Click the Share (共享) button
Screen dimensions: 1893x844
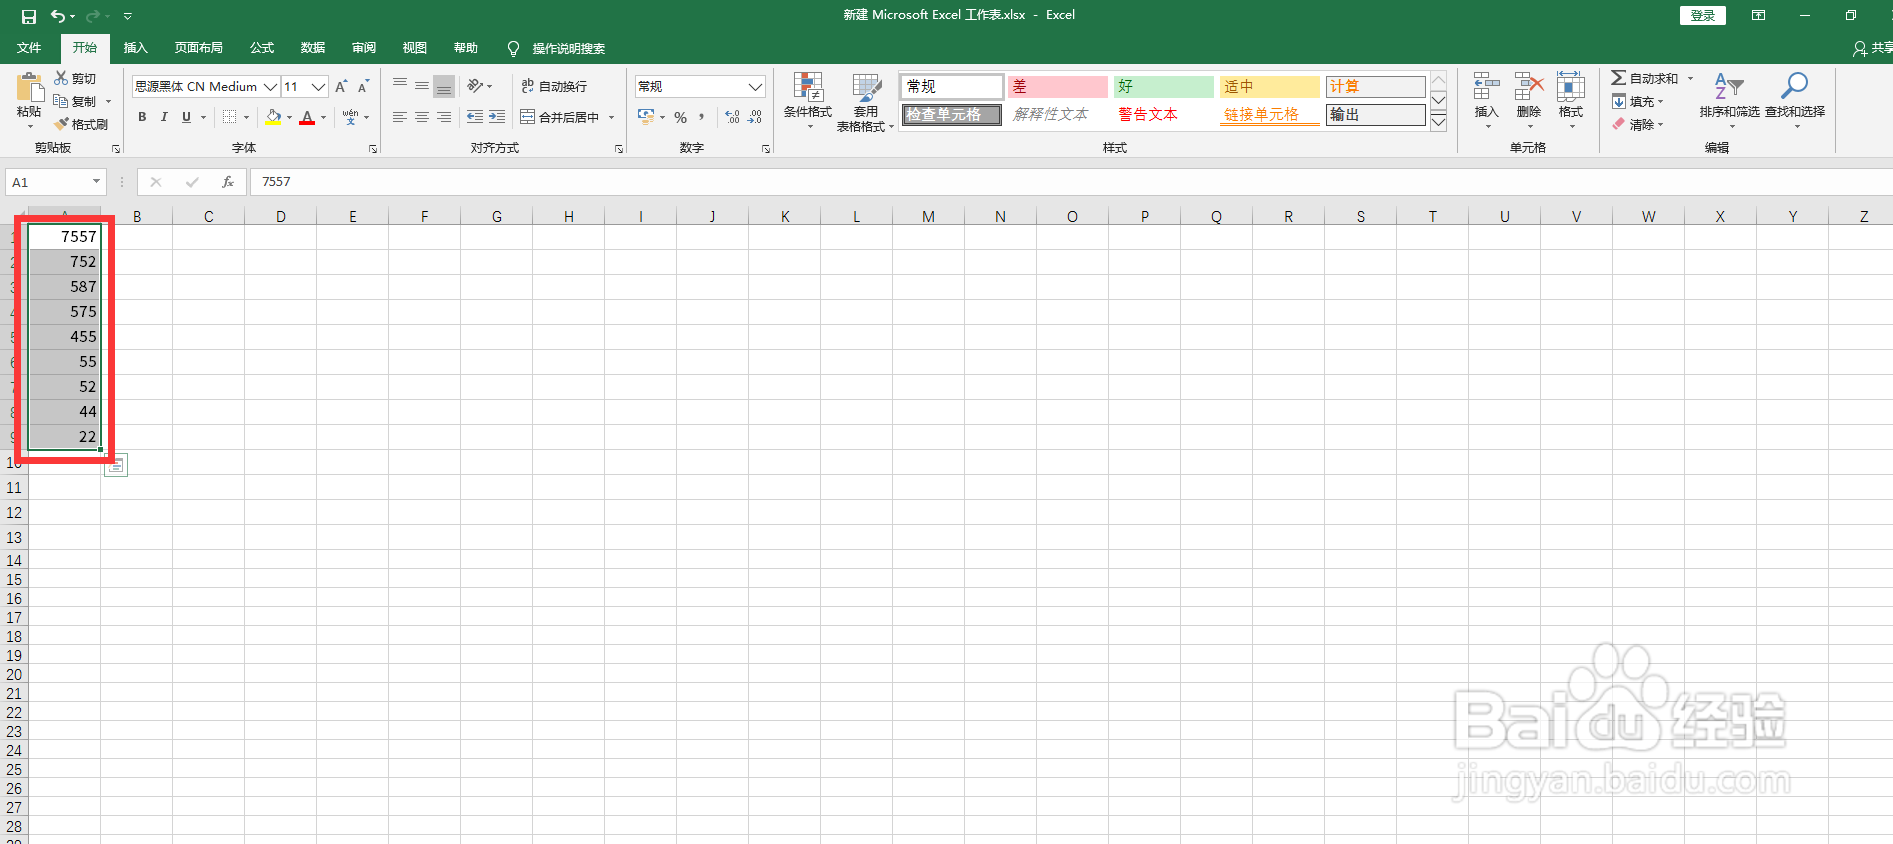1872,48
